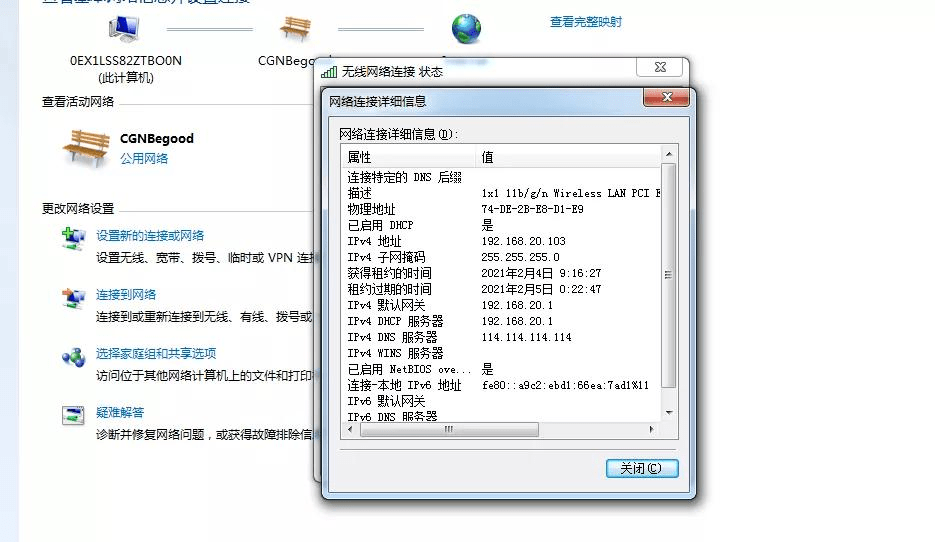Close the 网络连接详细信息 dialog with red X
935x542 pixels.
point(667,97)
